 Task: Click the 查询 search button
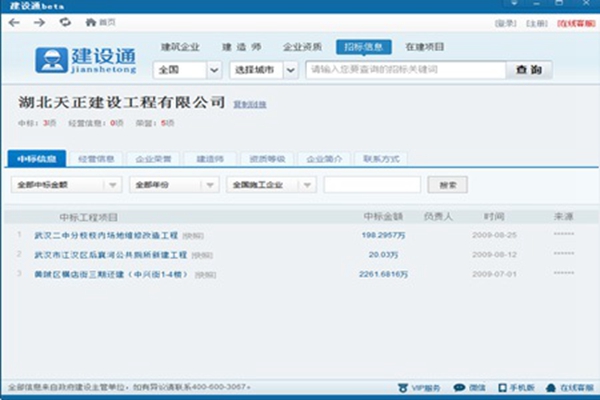pos(529,70)
